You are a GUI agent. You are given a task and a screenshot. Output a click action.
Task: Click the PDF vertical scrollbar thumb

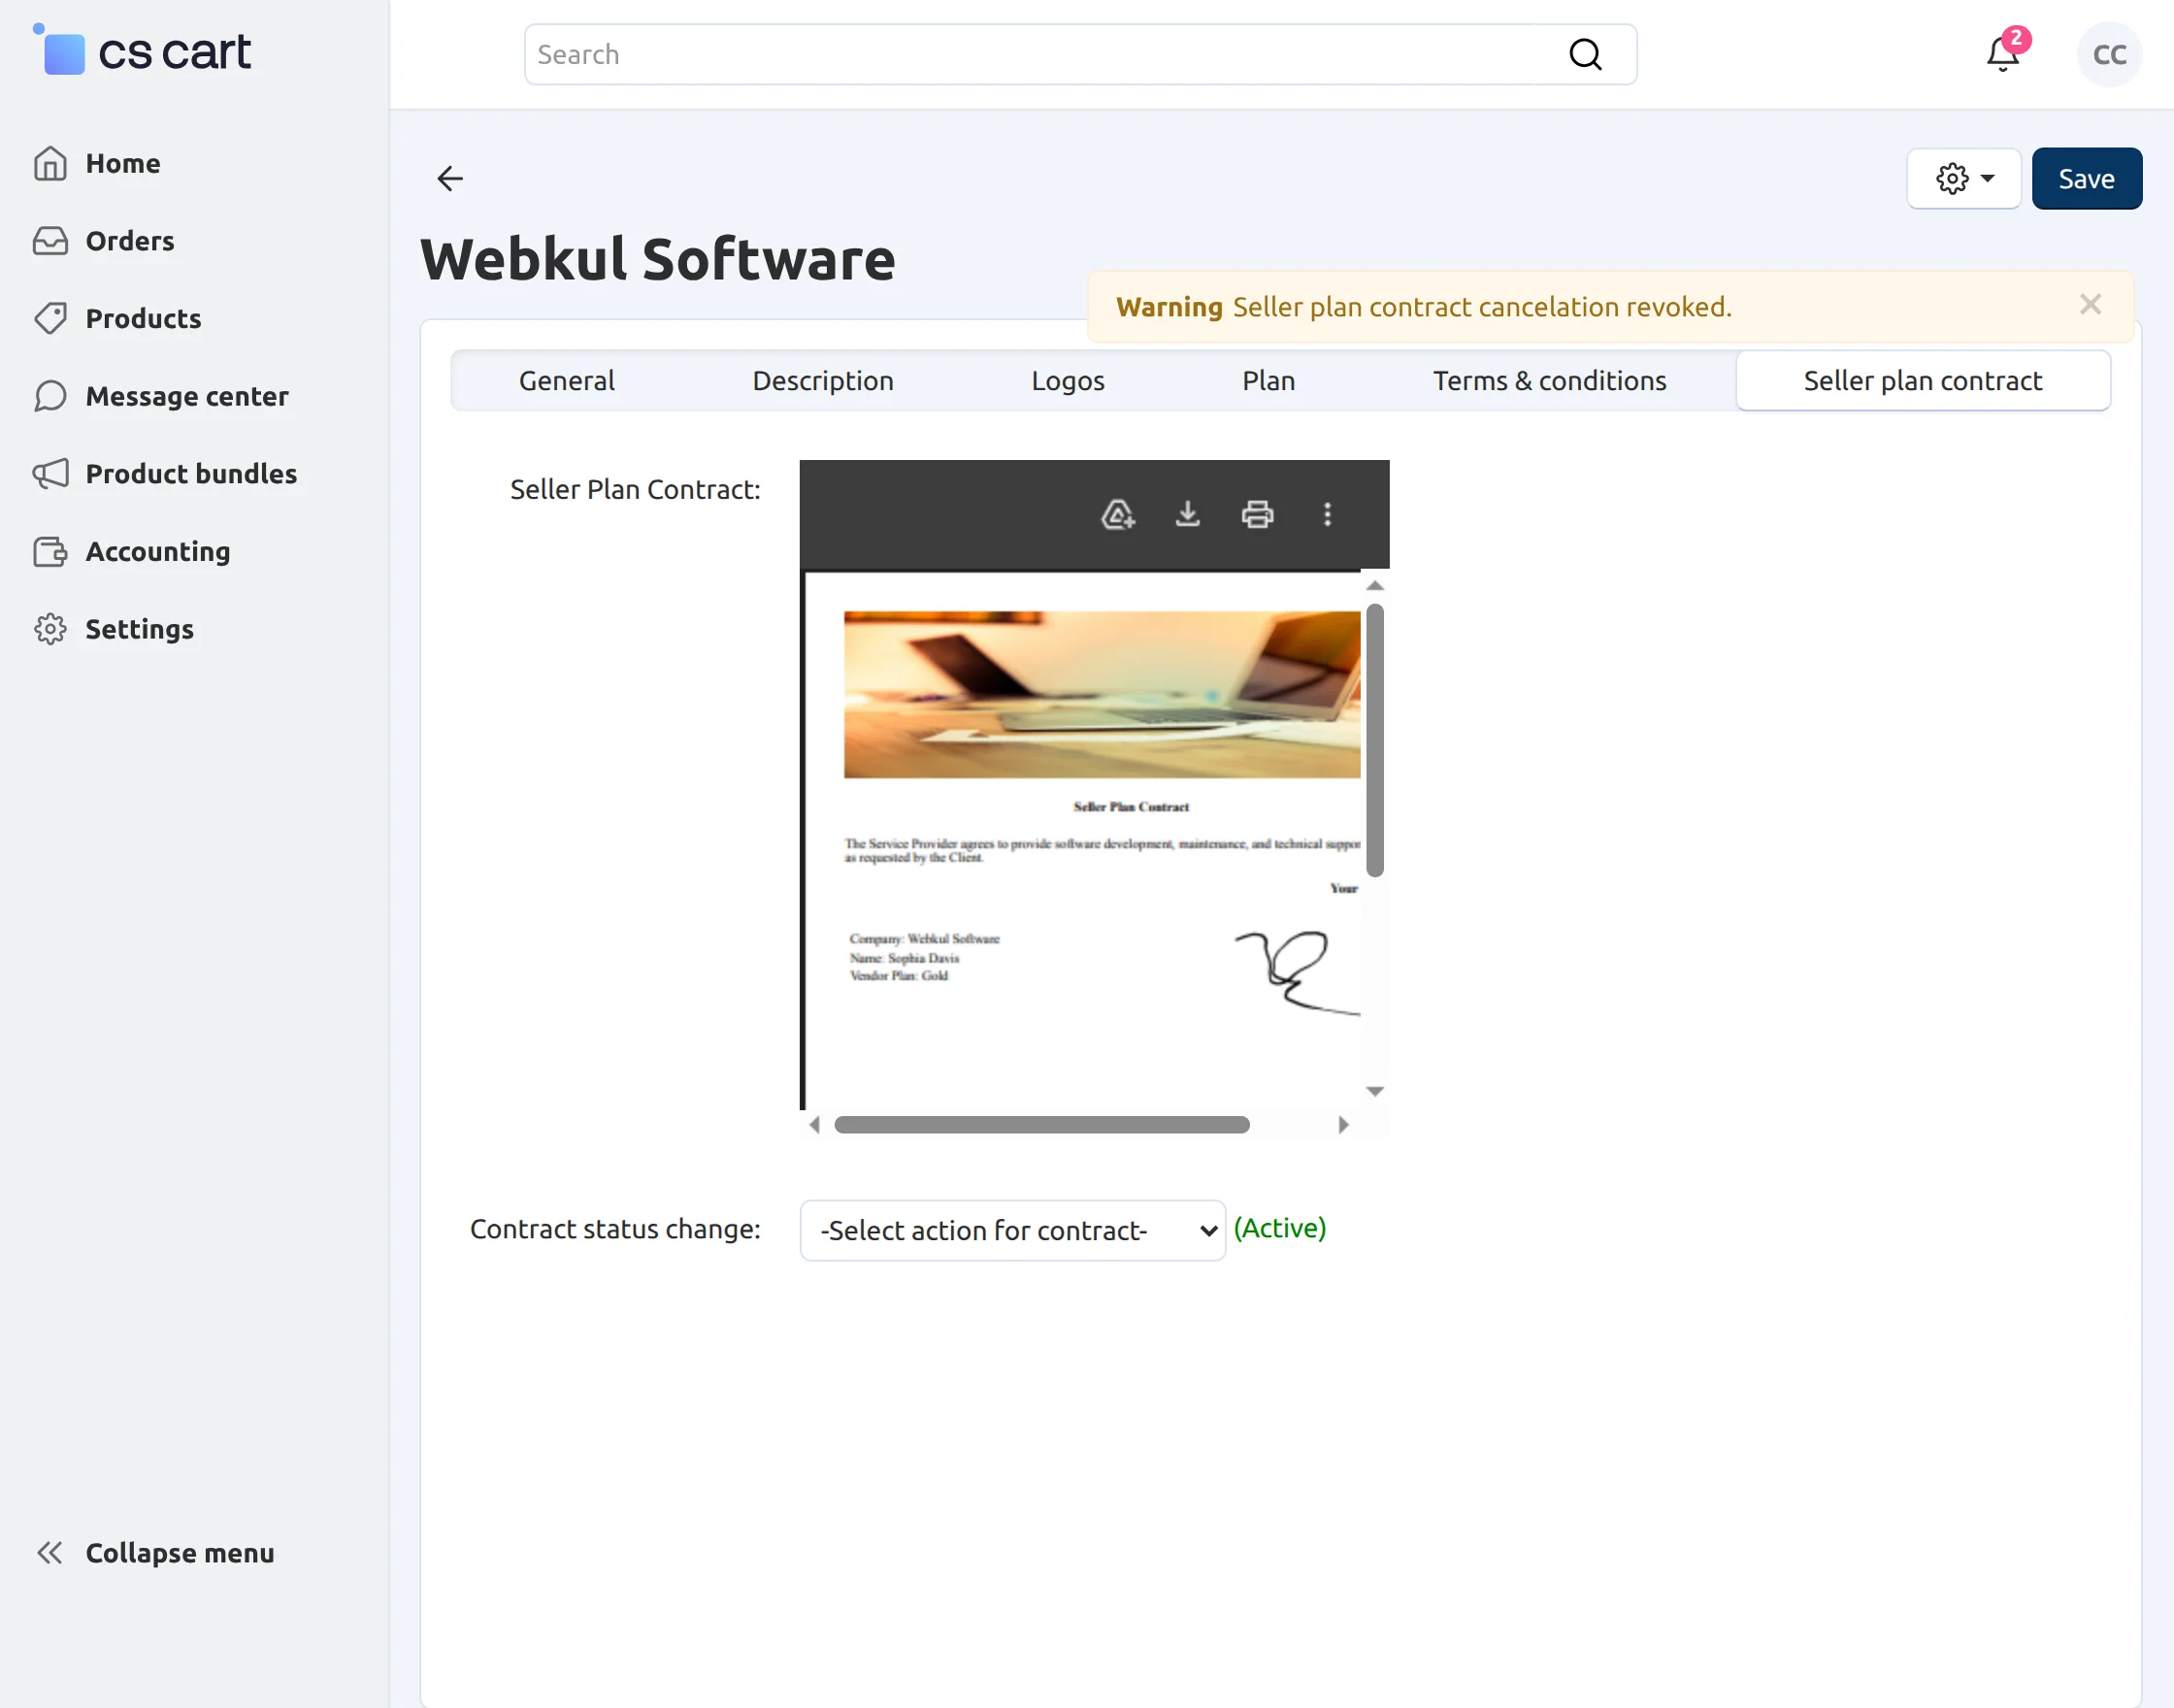(1375, 740)
